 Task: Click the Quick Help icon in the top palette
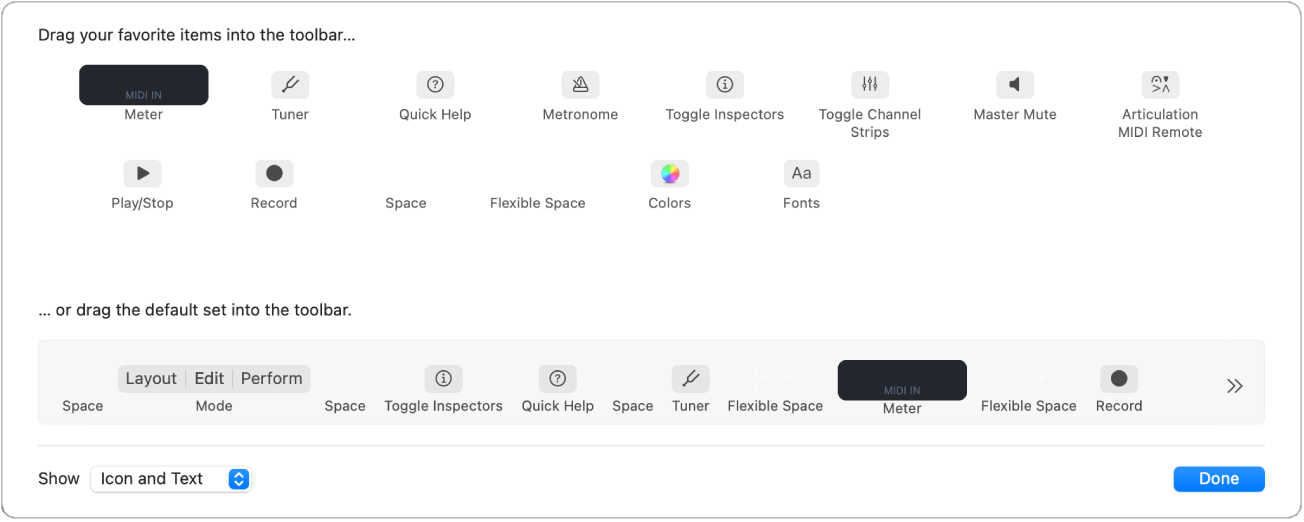pos(435,85)
